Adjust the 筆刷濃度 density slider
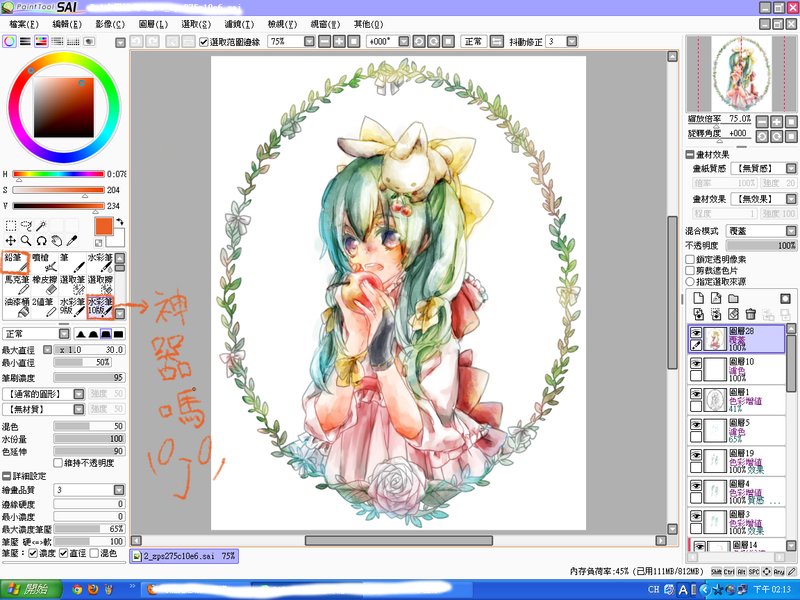Screen dimensions: 800x600 point(89,378)
